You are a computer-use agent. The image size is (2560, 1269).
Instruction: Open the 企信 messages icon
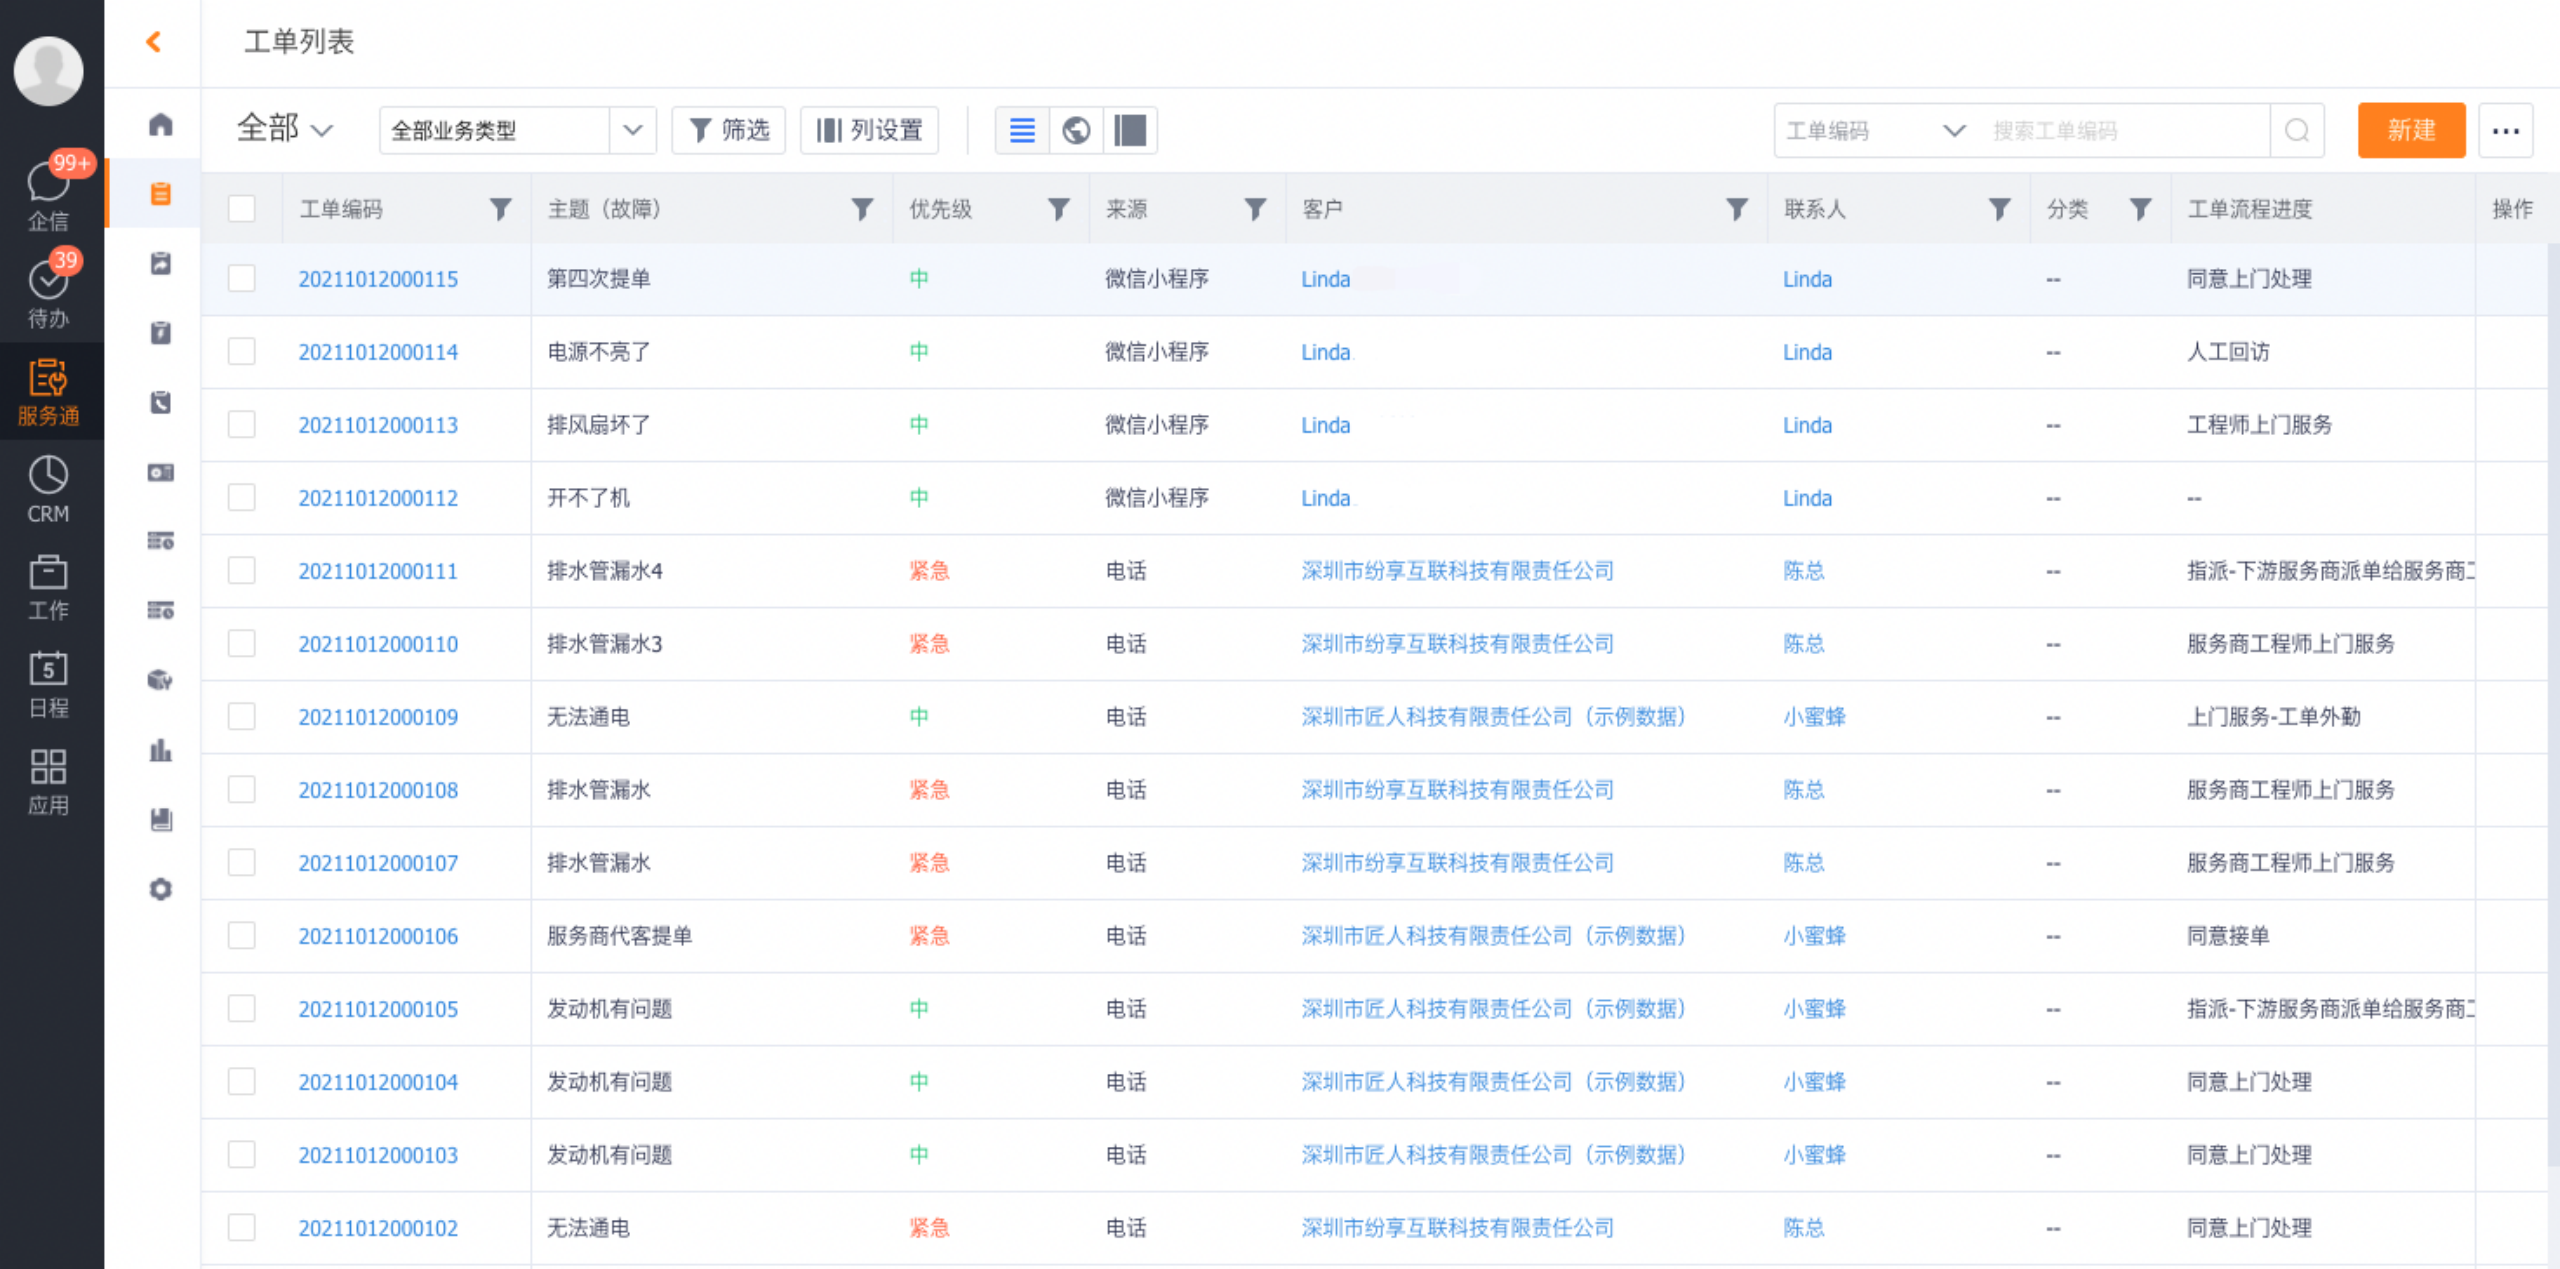[x=48, y=194]
